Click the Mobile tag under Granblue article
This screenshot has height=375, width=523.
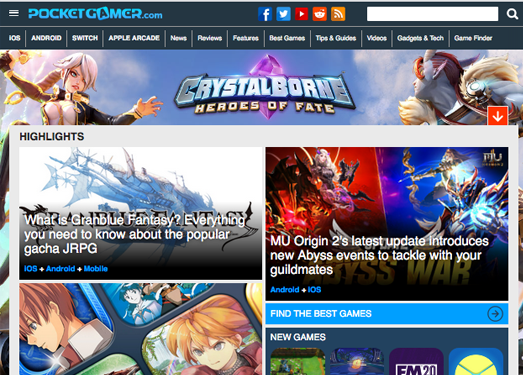pyautogui.click(x=96, y=269)
